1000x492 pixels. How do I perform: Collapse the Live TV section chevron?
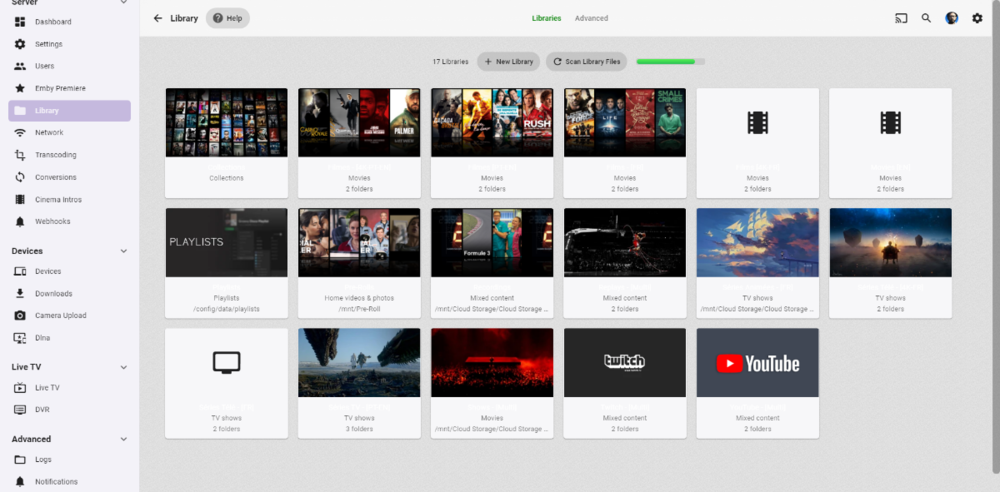(x=124, y=368)
